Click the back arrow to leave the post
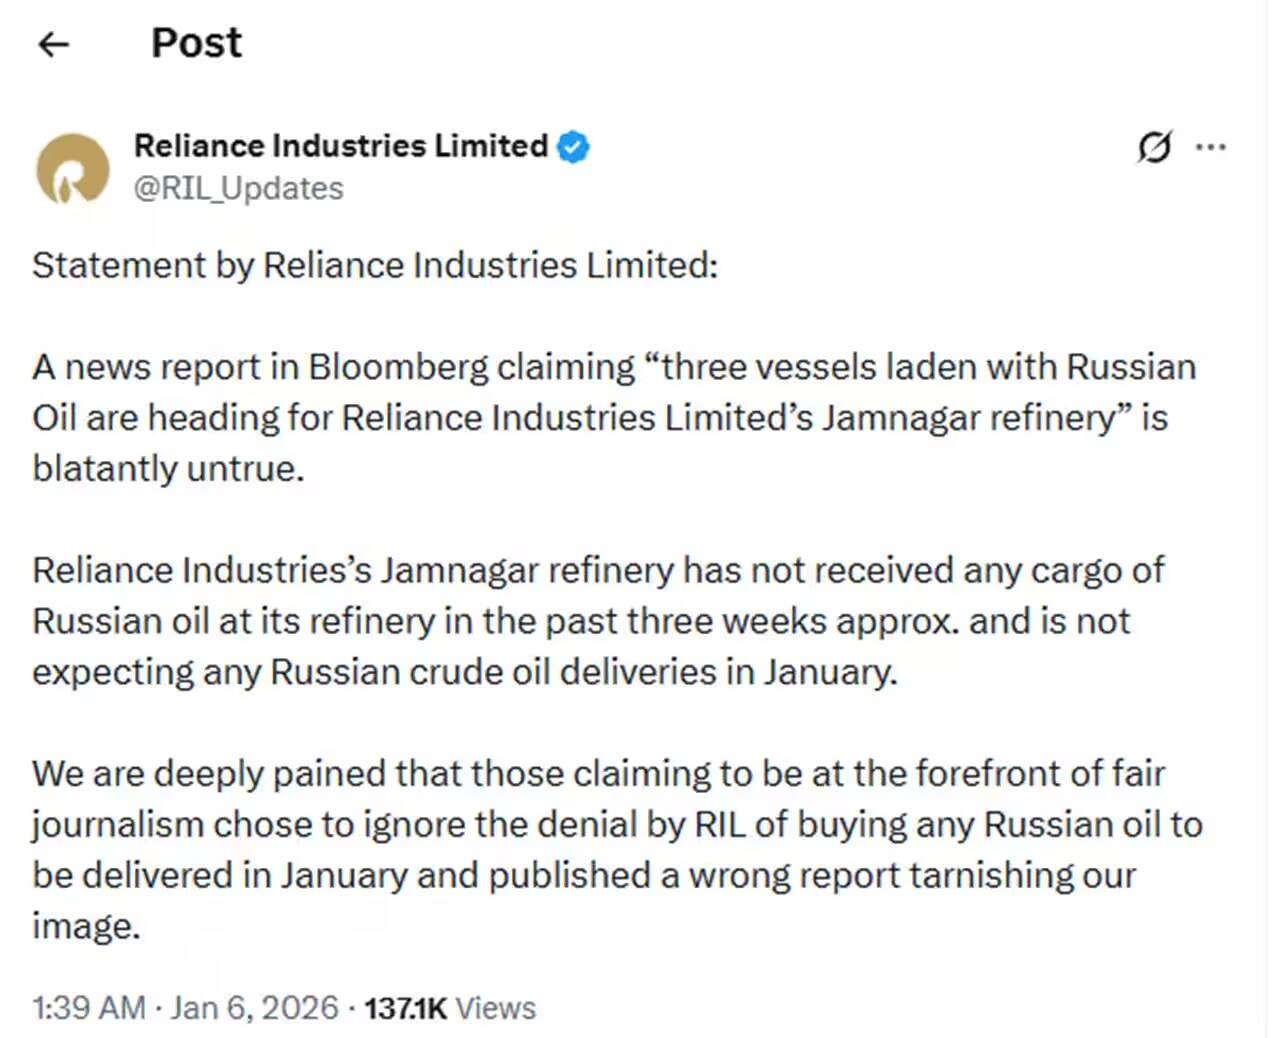This screenshot has height=1038, width=1280. [53, 44]
